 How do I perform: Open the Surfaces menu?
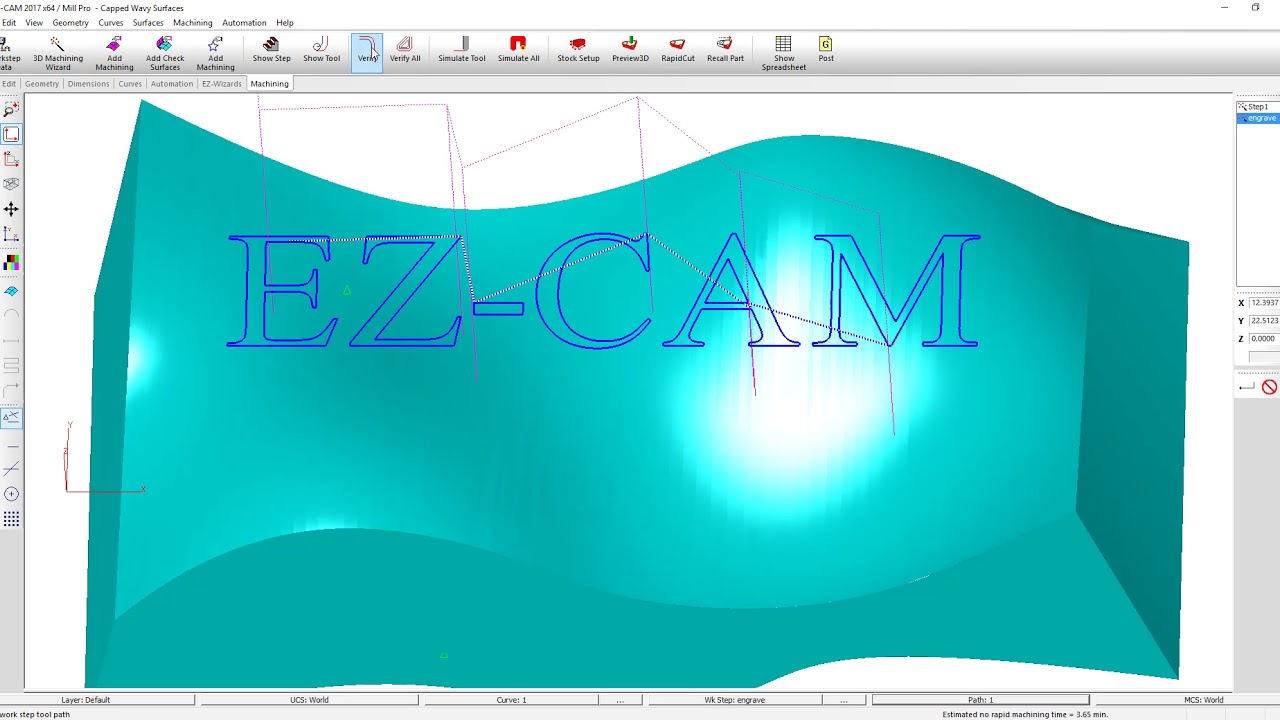pyautogui.click(x=148, y=23)
